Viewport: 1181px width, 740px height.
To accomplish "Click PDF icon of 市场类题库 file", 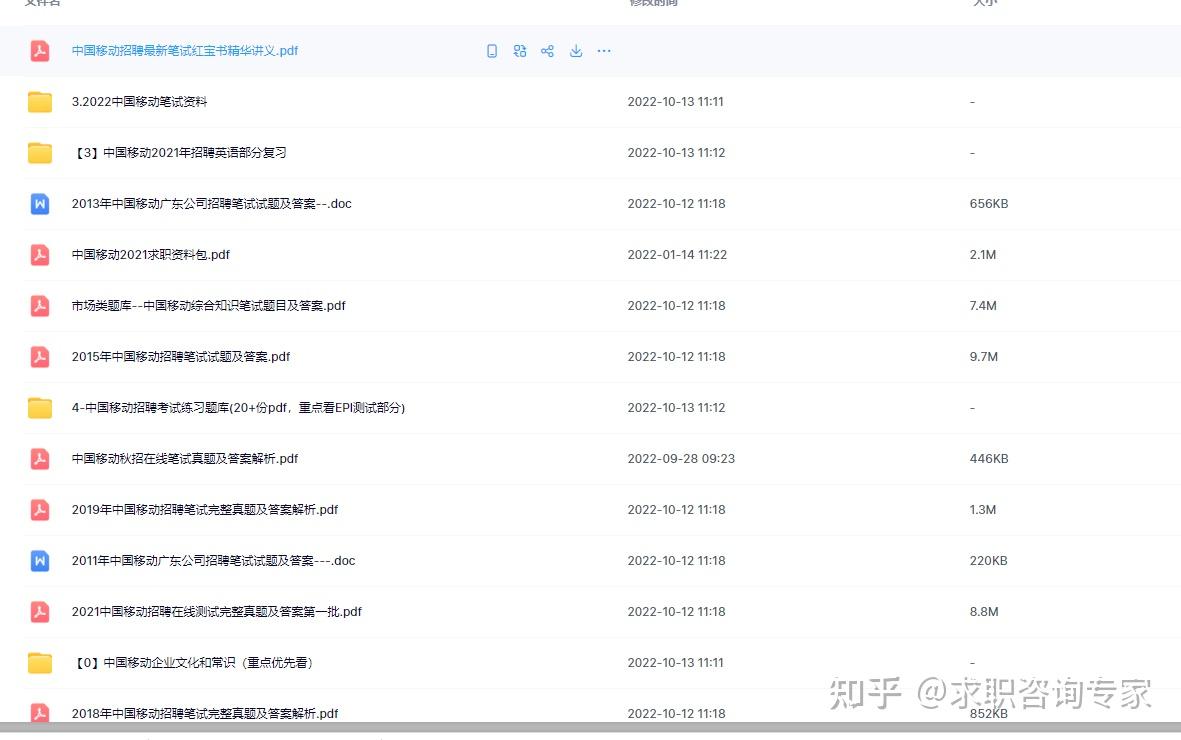I will [x=40, y=306].
